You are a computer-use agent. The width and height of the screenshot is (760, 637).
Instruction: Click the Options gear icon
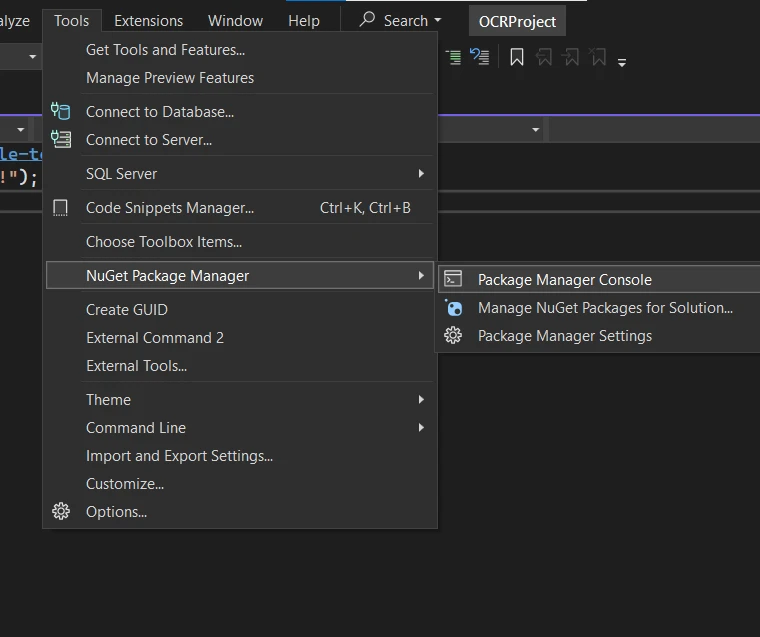tap(61, 512)
